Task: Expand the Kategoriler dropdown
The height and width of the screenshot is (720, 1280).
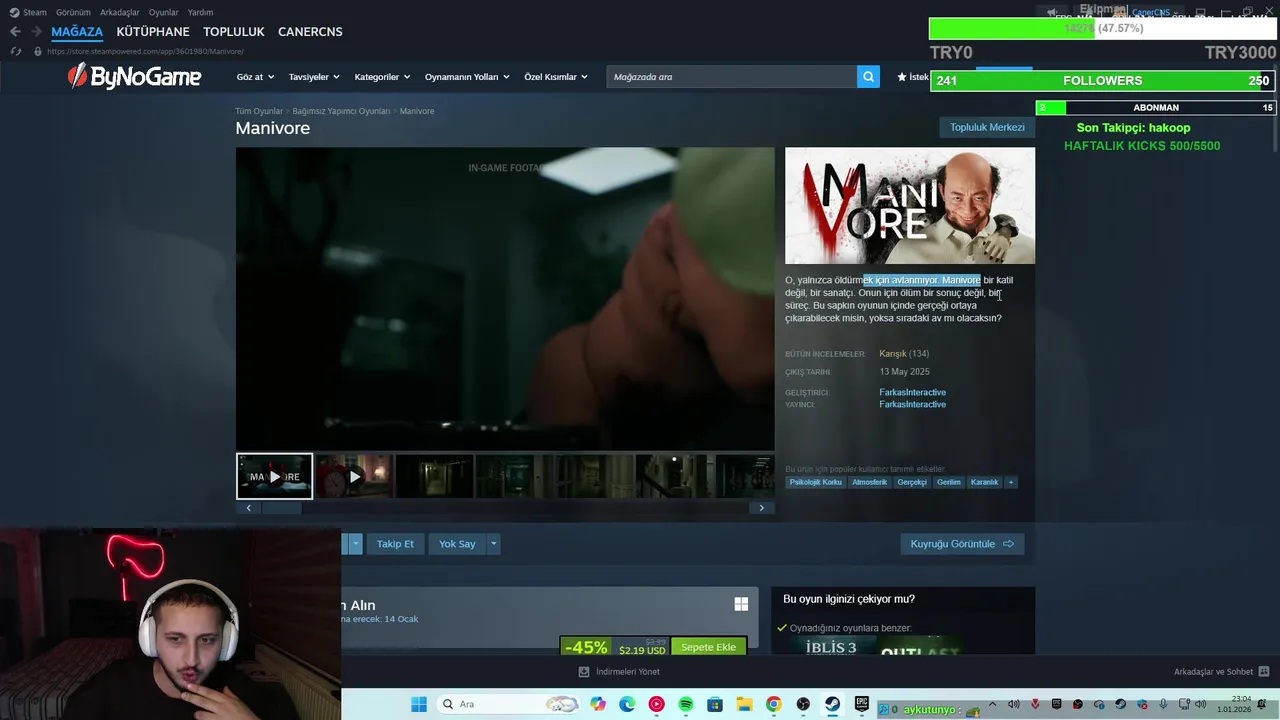Action: (382, 77)
